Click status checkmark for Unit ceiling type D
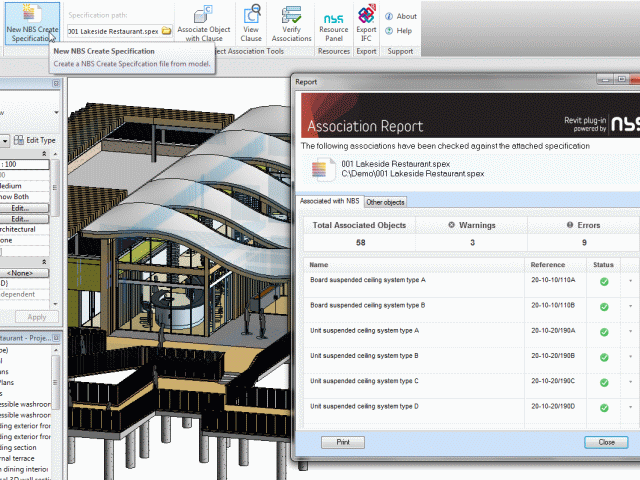Screen dimensions: 640x480 (604, 408)
